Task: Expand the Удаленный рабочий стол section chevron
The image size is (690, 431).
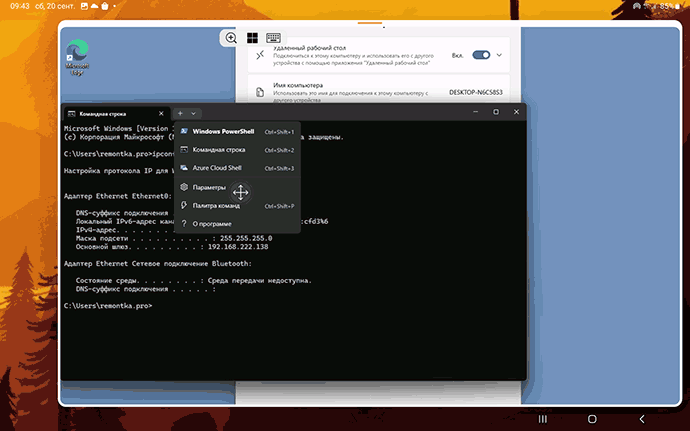Action: pos(499,55)
